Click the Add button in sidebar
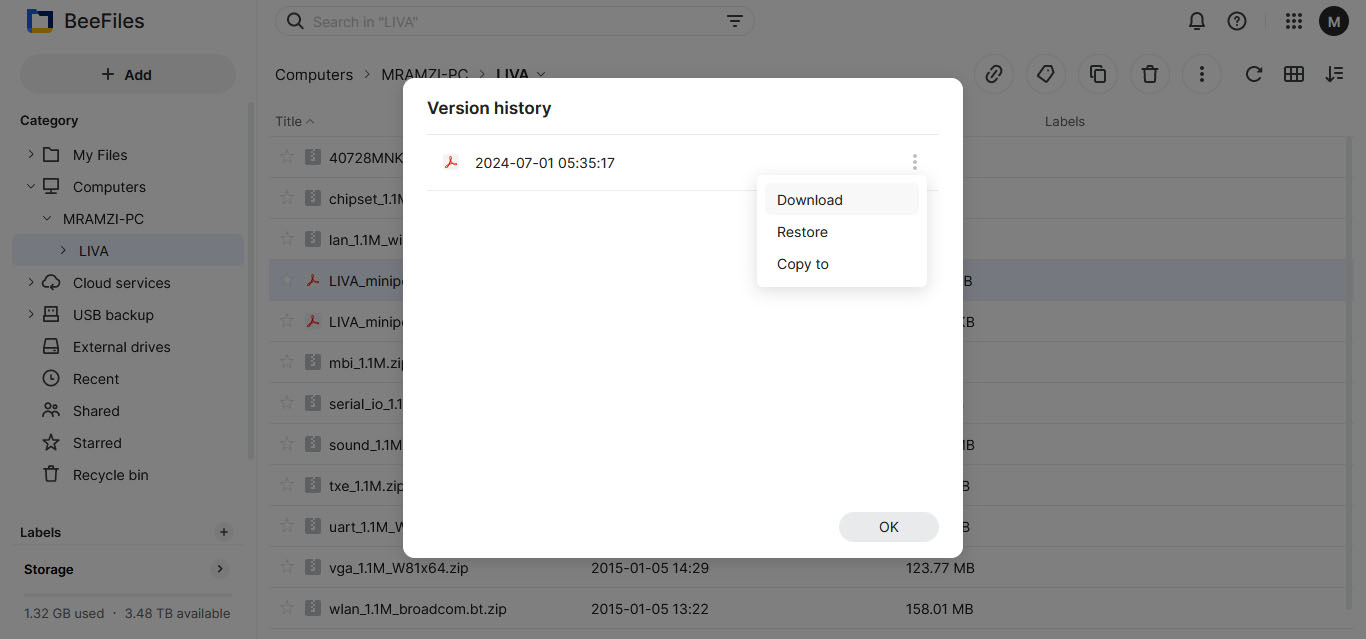 127,74
